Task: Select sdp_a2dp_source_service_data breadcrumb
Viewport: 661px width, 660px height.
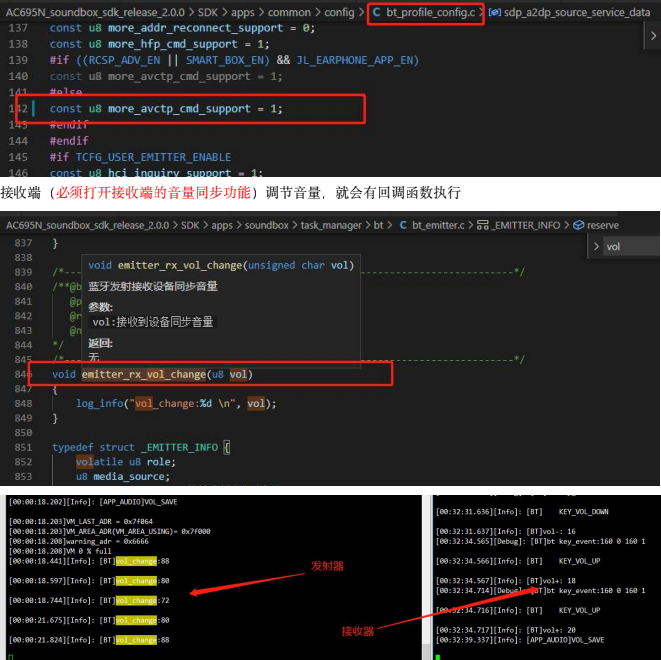Action: [x=577, y=13]
